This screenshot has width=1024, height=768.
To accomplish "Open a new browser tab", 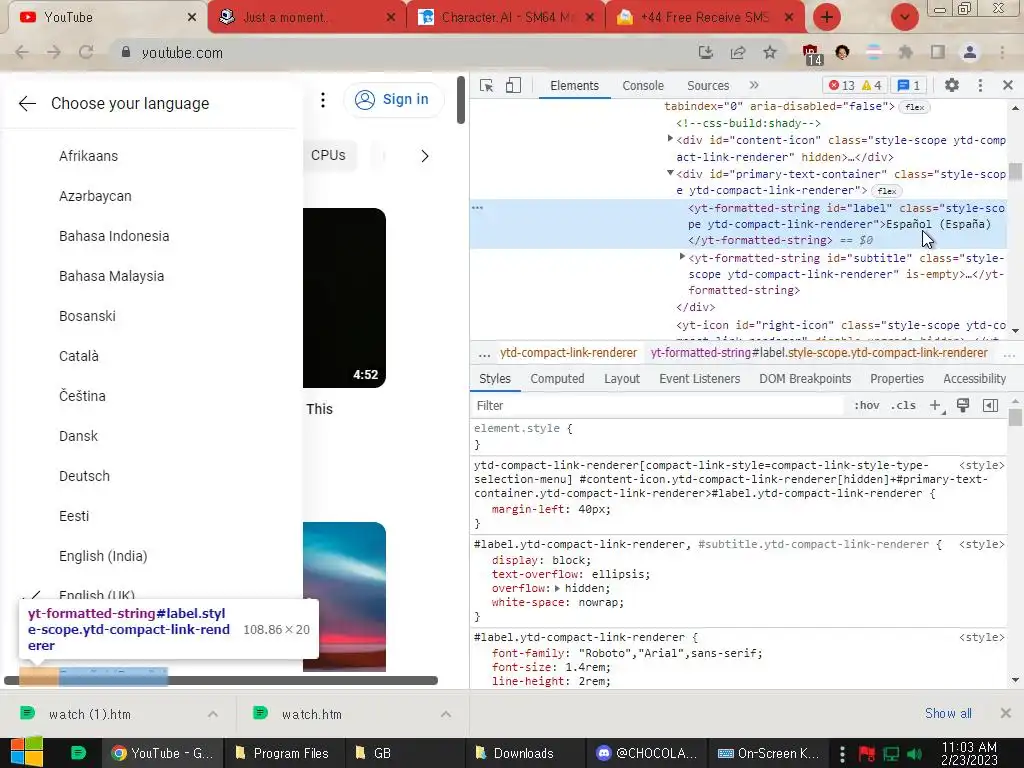I will pos(827,17).
